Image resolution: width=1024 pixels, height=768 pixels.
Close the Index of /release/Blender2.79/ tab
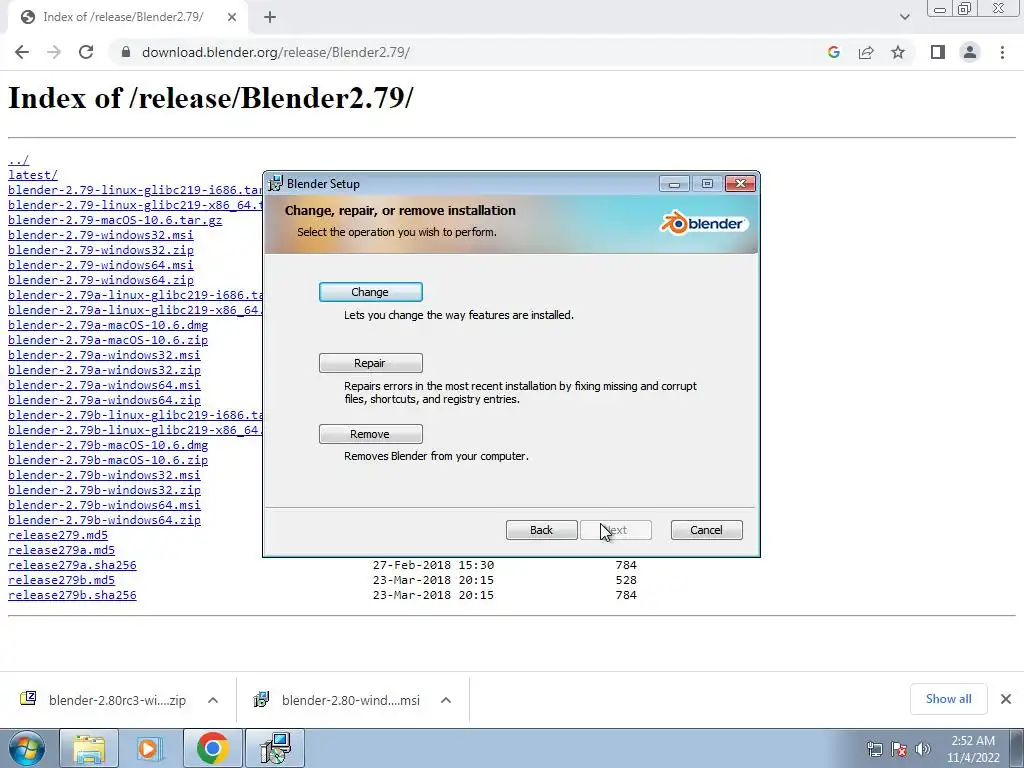point(232,18)
